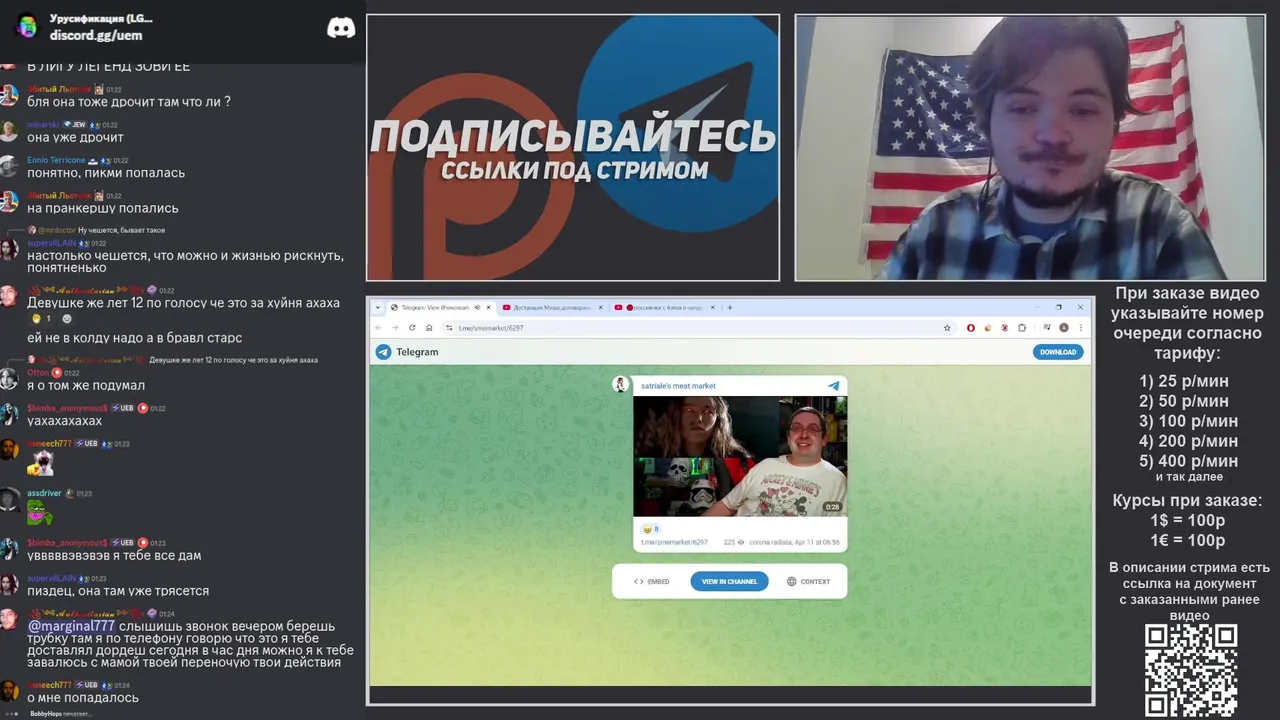
Task: Open the tab search chevron
Action: pos(376,307)
